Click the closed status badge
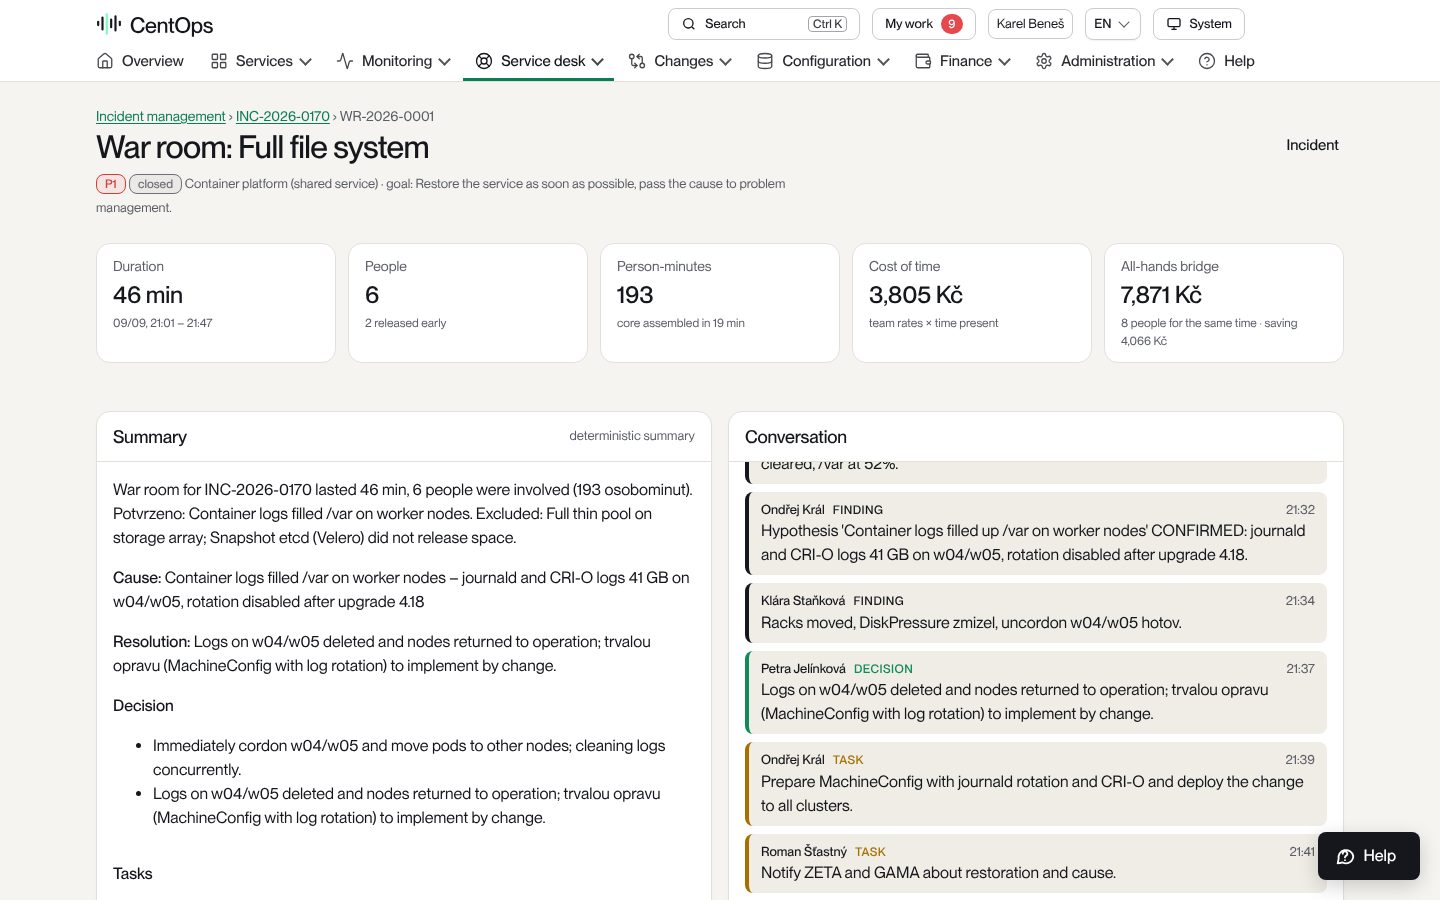 coord(155,184)
